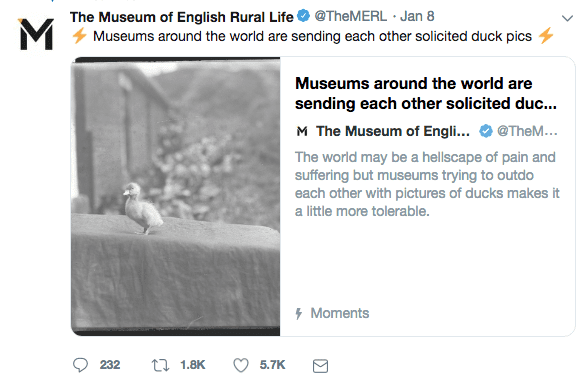Viewport: 583px width, 383px height.
Task: Open the Jan 8 tweet timestamp
Action: (417, 16)
